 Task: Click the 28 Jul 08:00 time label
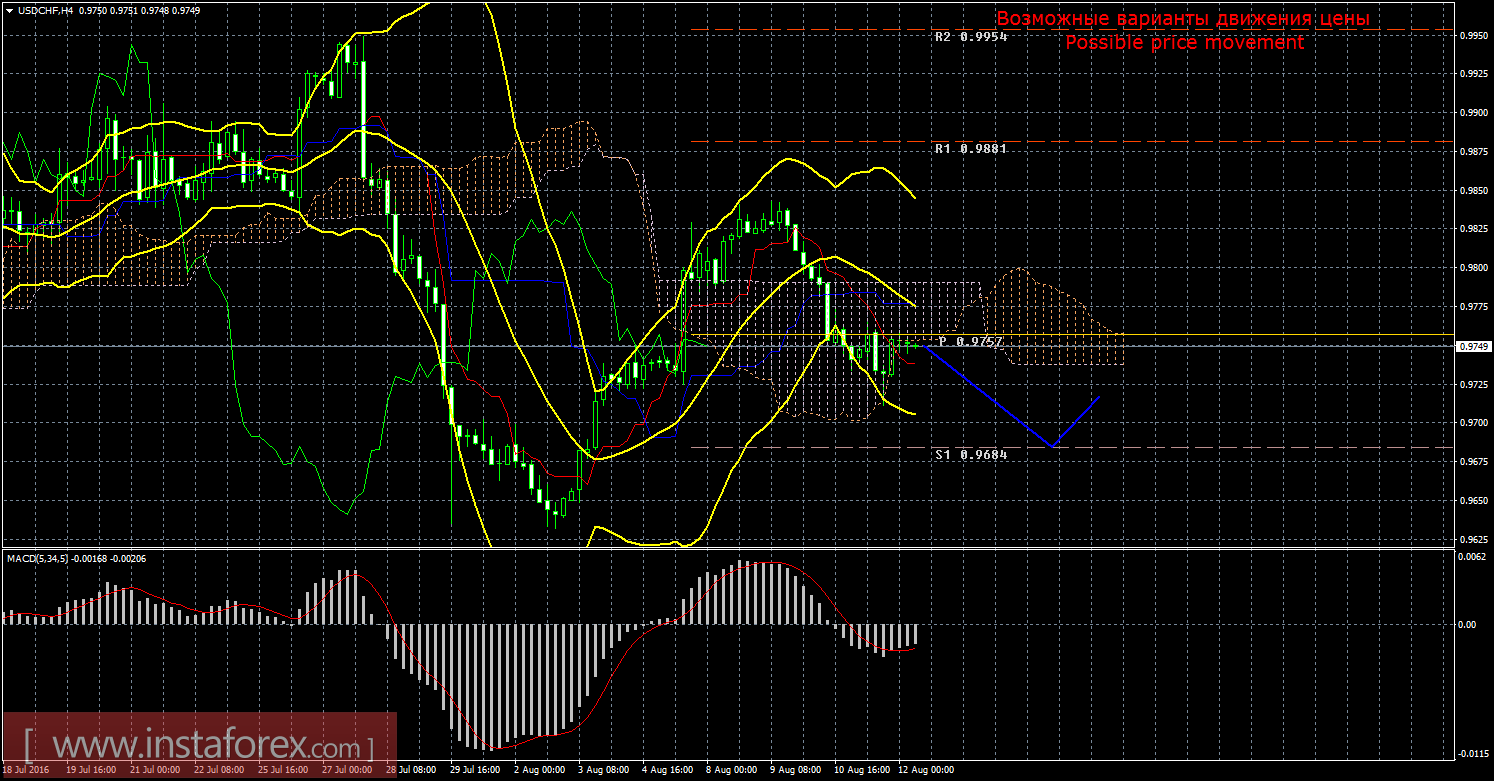coord(412,771)
